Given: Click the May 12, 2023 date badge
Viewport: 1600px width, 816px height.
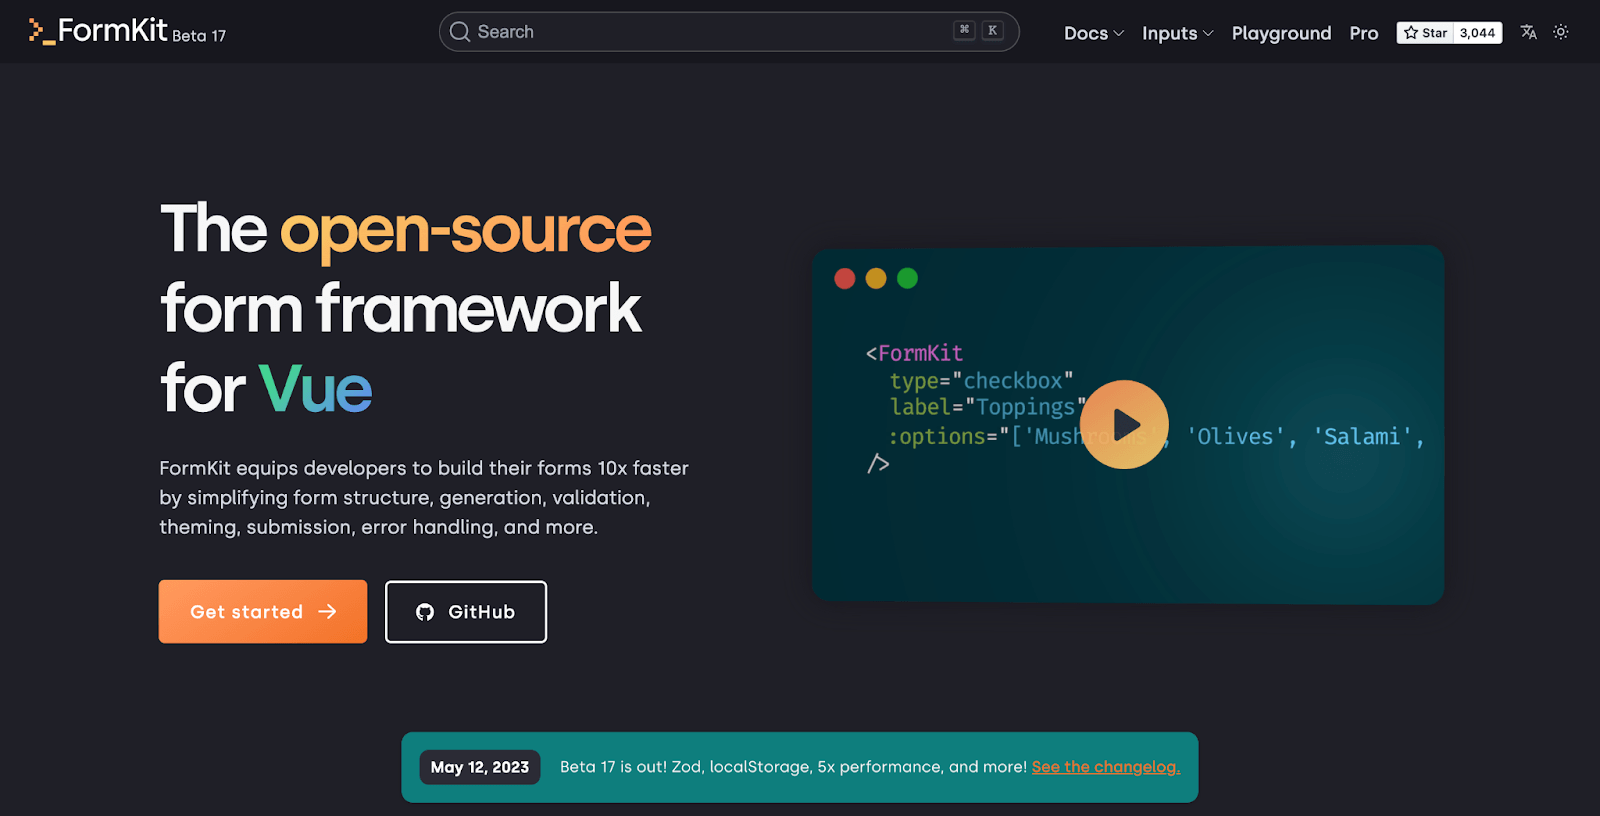Looking at the screenshot, I should click(480, 767).
